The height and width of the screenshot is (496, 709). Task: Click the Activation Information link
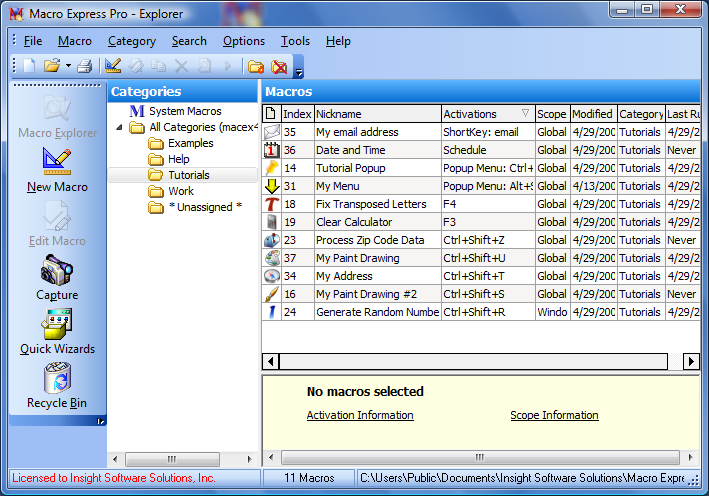tap(360, 415)
